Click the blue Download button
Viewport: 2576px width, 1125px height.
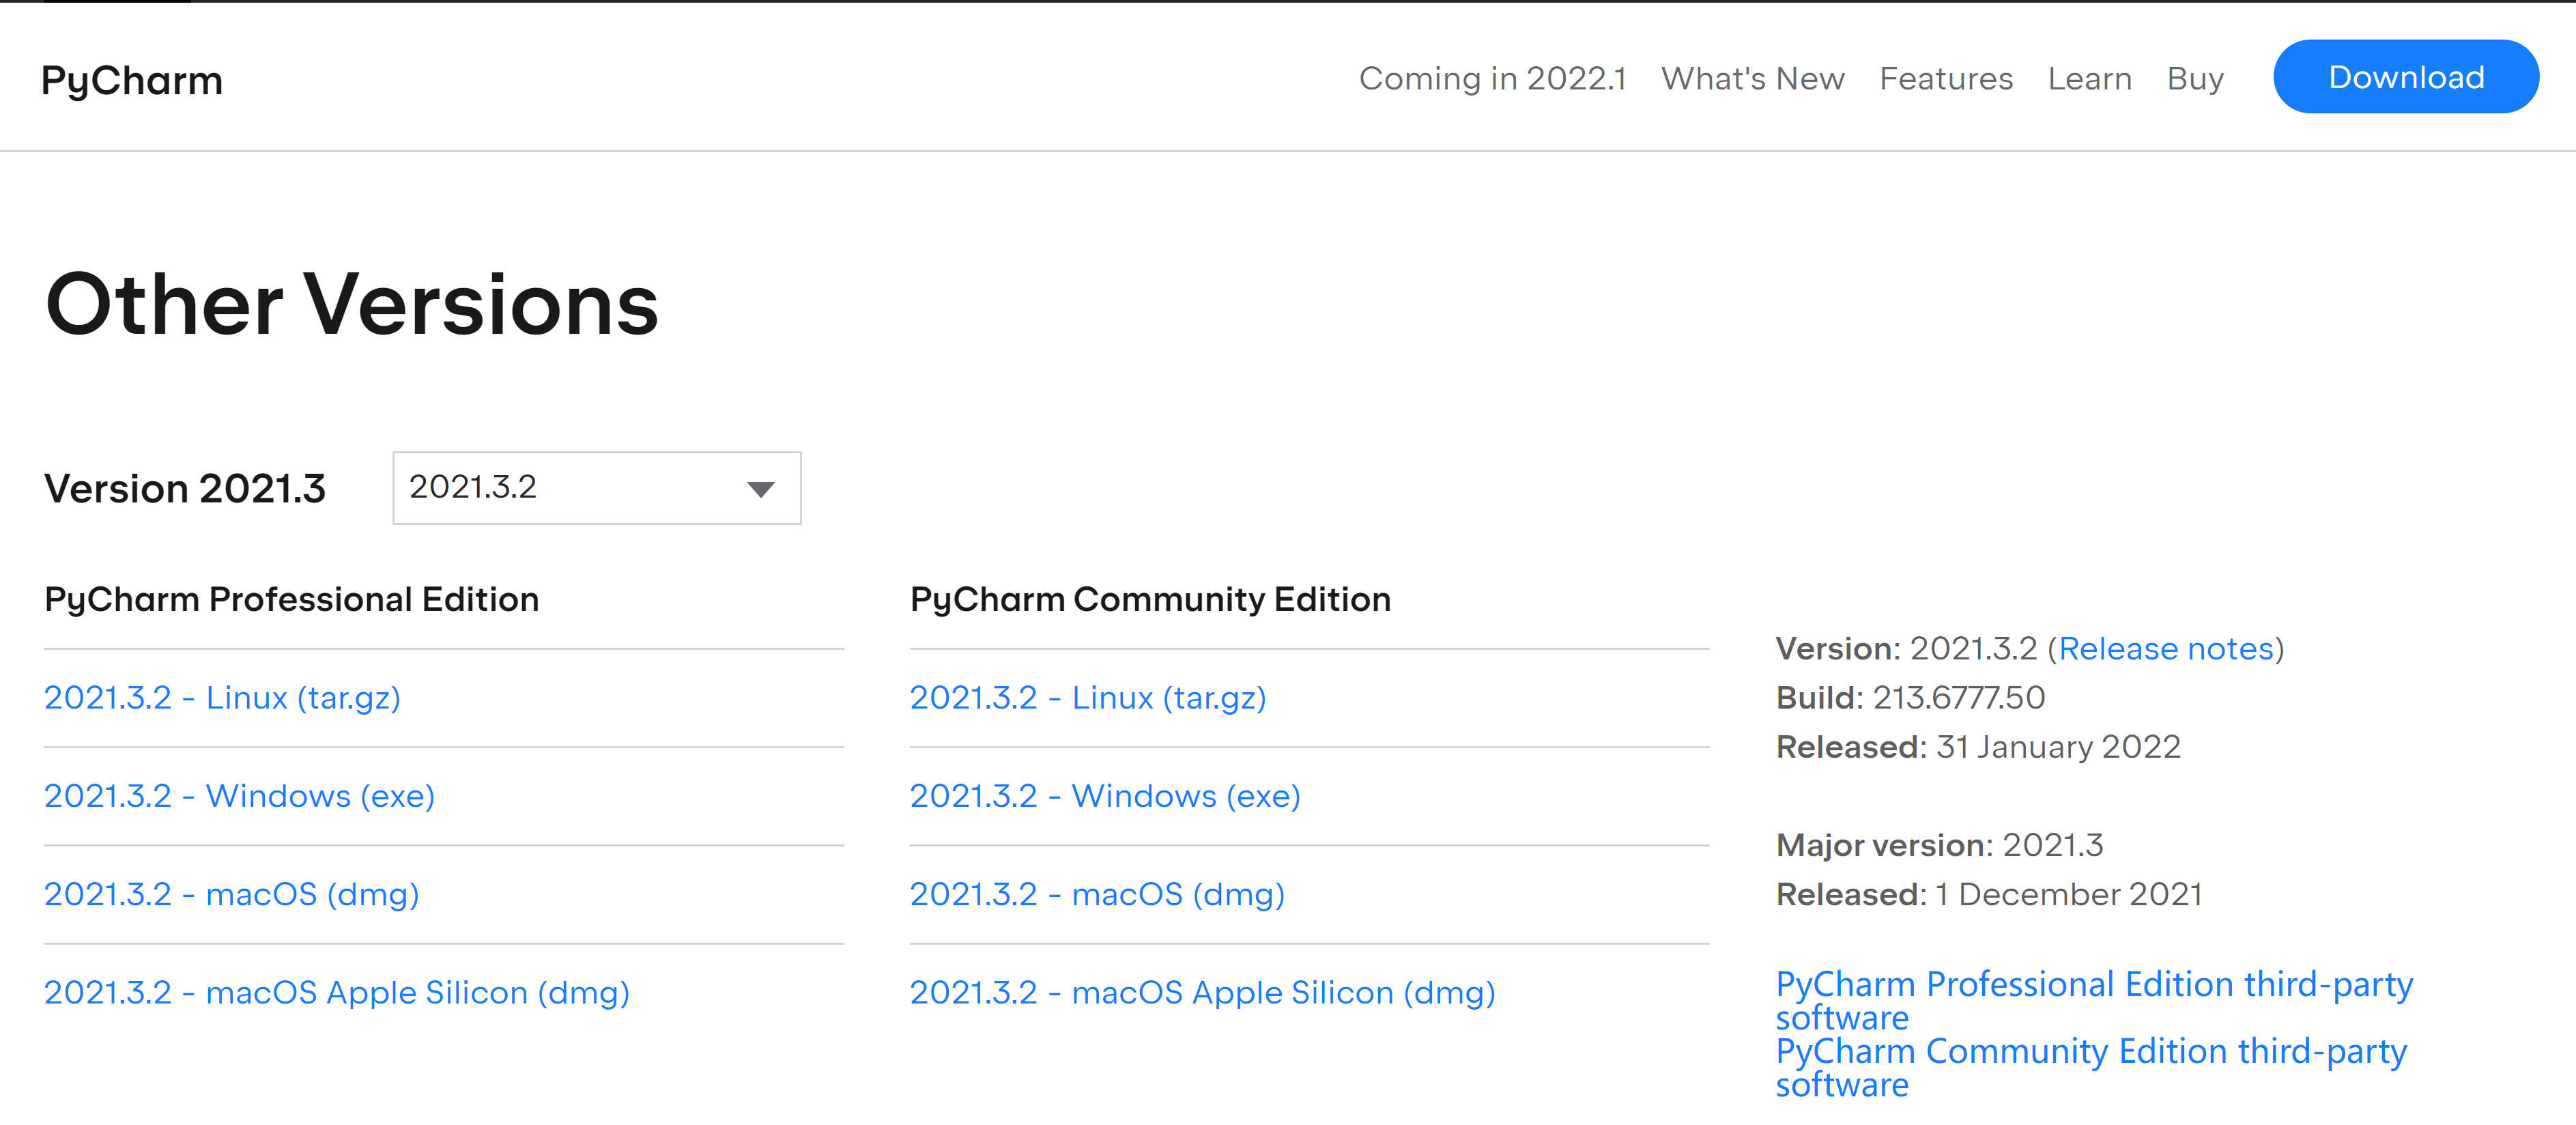[x=2405, y=77]
